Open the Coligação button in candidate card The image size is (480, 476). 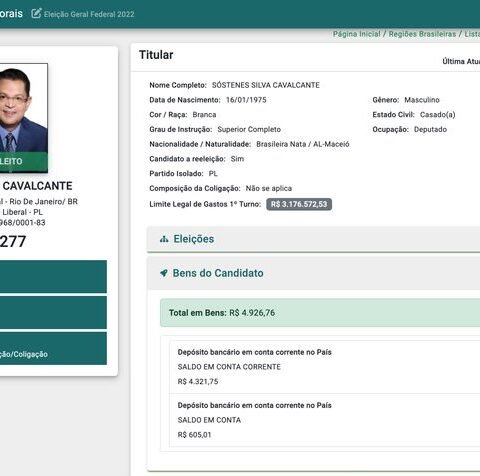click(53, 348)
